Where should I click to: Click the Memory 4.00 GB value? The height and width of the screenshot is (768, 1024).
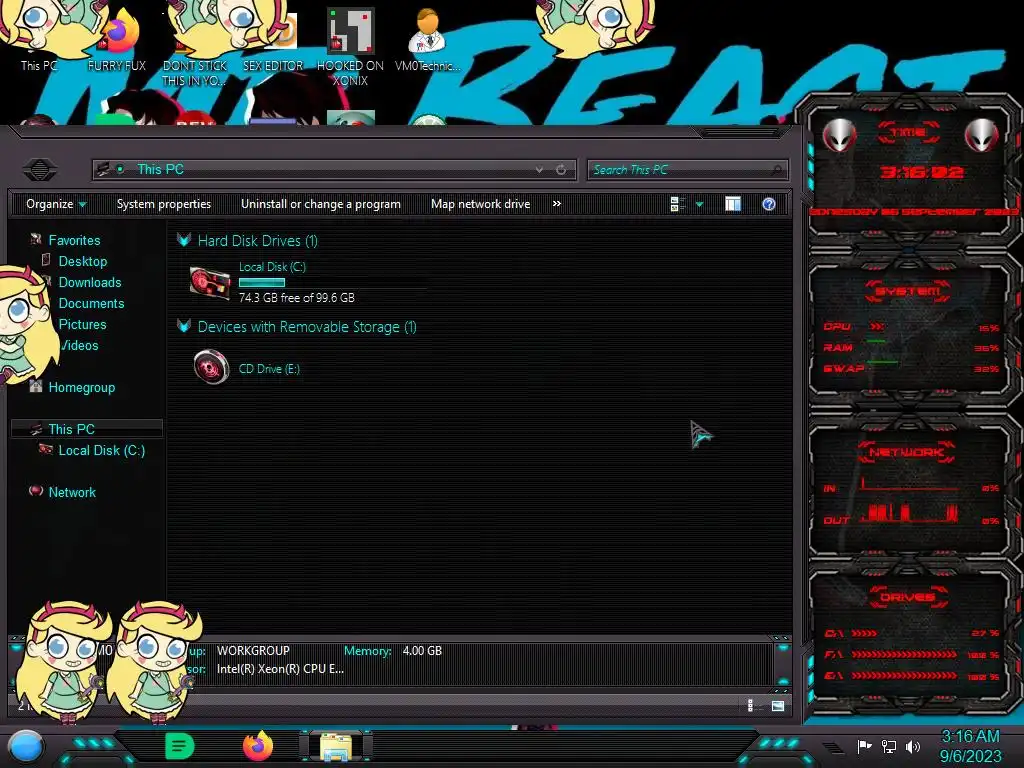422,651
